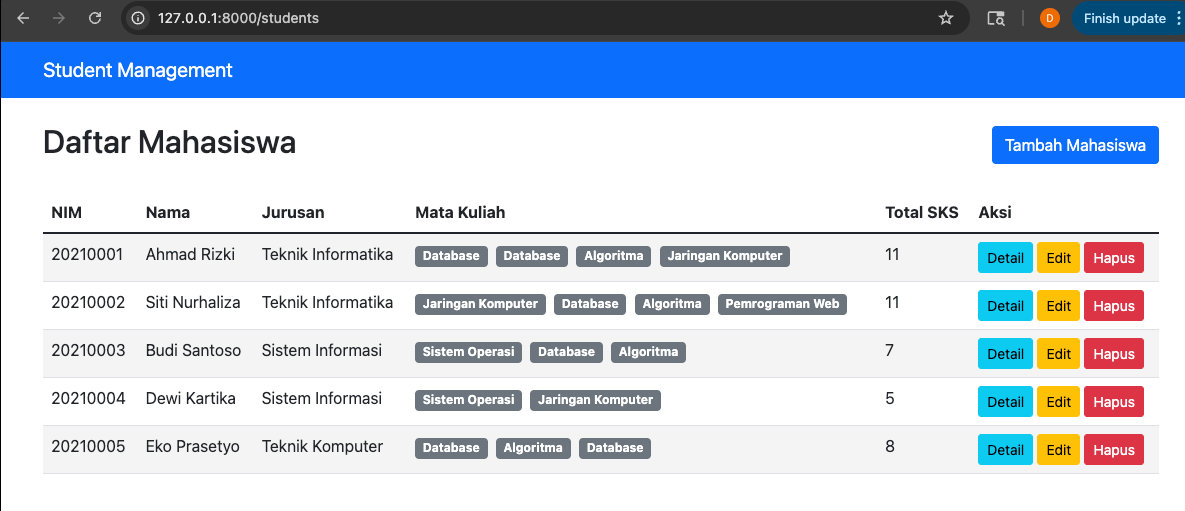Viewport: 1185px width, 511px height.
Task: Click Hapus for Eko Prasetyo
Action: point(1114,450)
